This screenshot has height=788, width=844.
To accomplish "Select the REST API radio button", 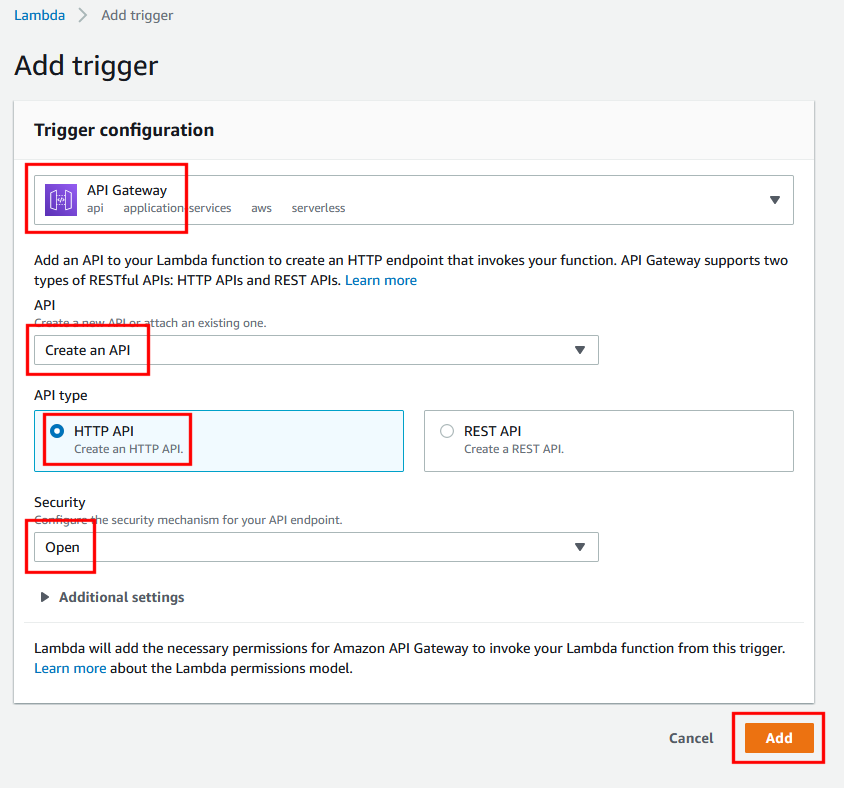I will tap(447, 431).
